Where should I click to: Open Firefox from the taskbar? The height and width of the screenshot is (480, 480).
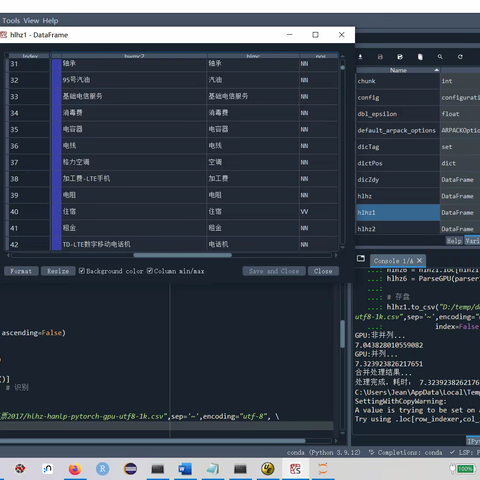pos(75,469)
